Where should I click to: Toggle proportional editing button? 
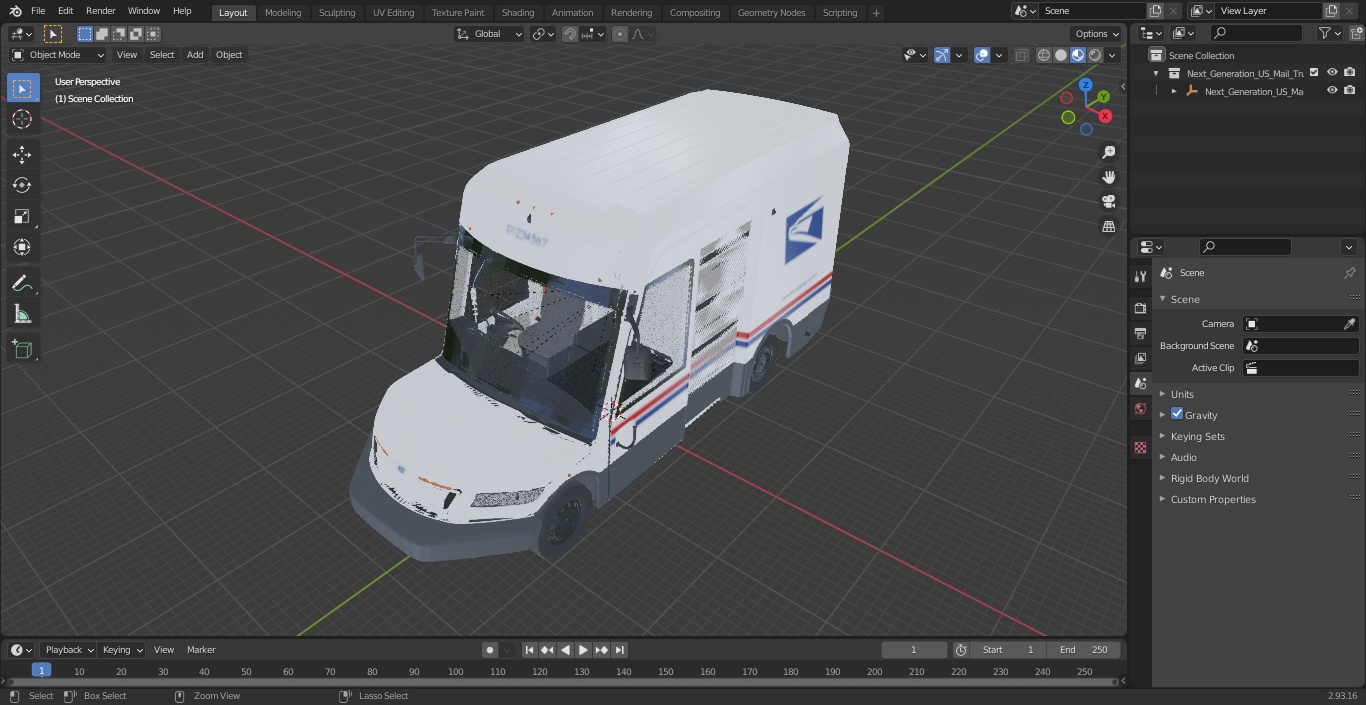[x=620, y=34]
